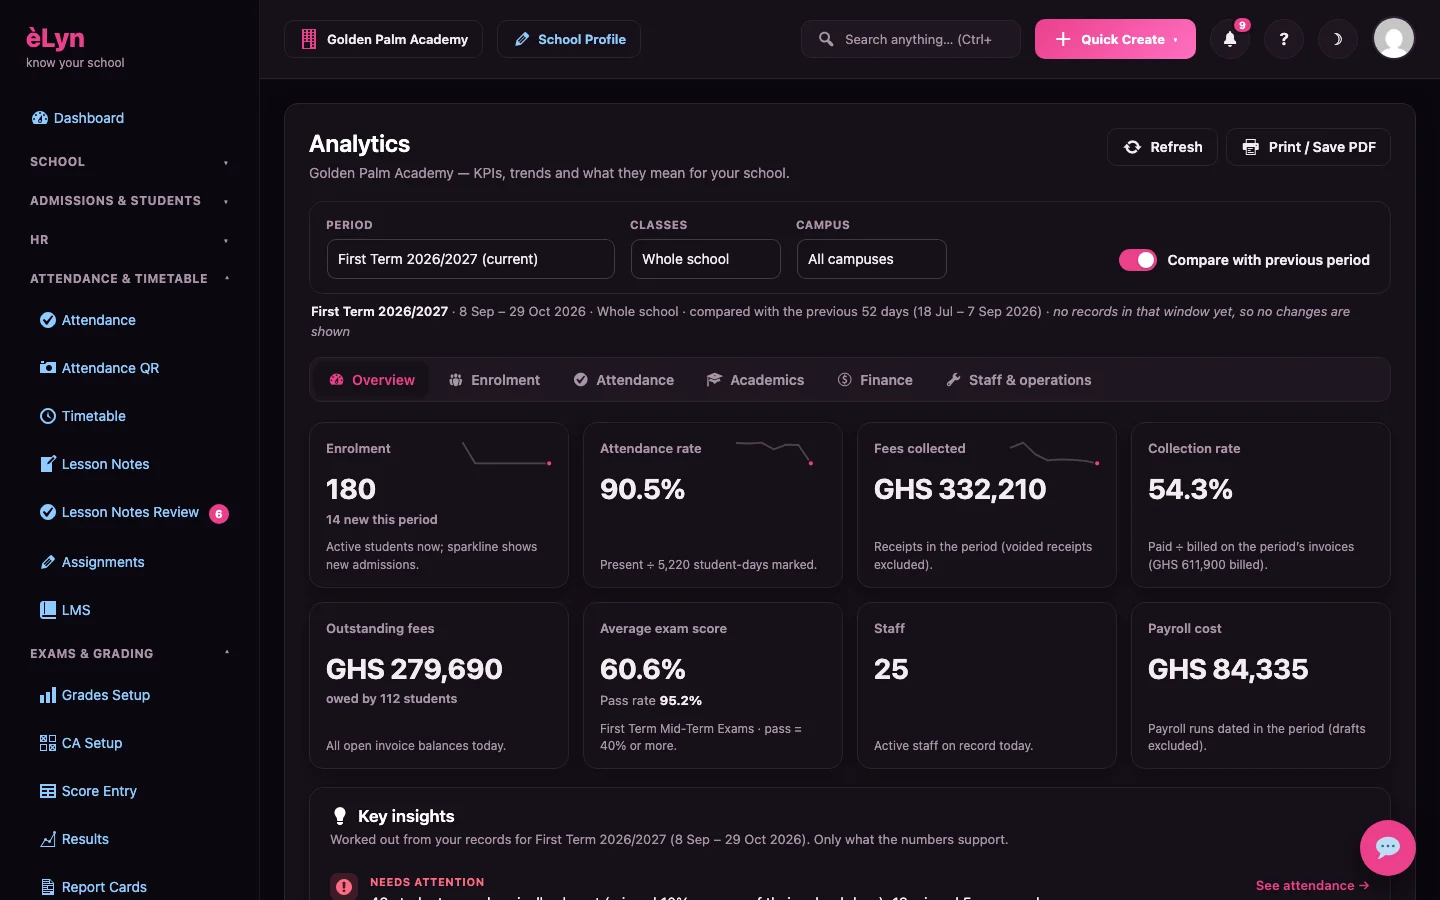Image resolution: width=1440 pixels, height=900 pixels.
Task: Open the Quick Create button
Action: point(1115,39)
